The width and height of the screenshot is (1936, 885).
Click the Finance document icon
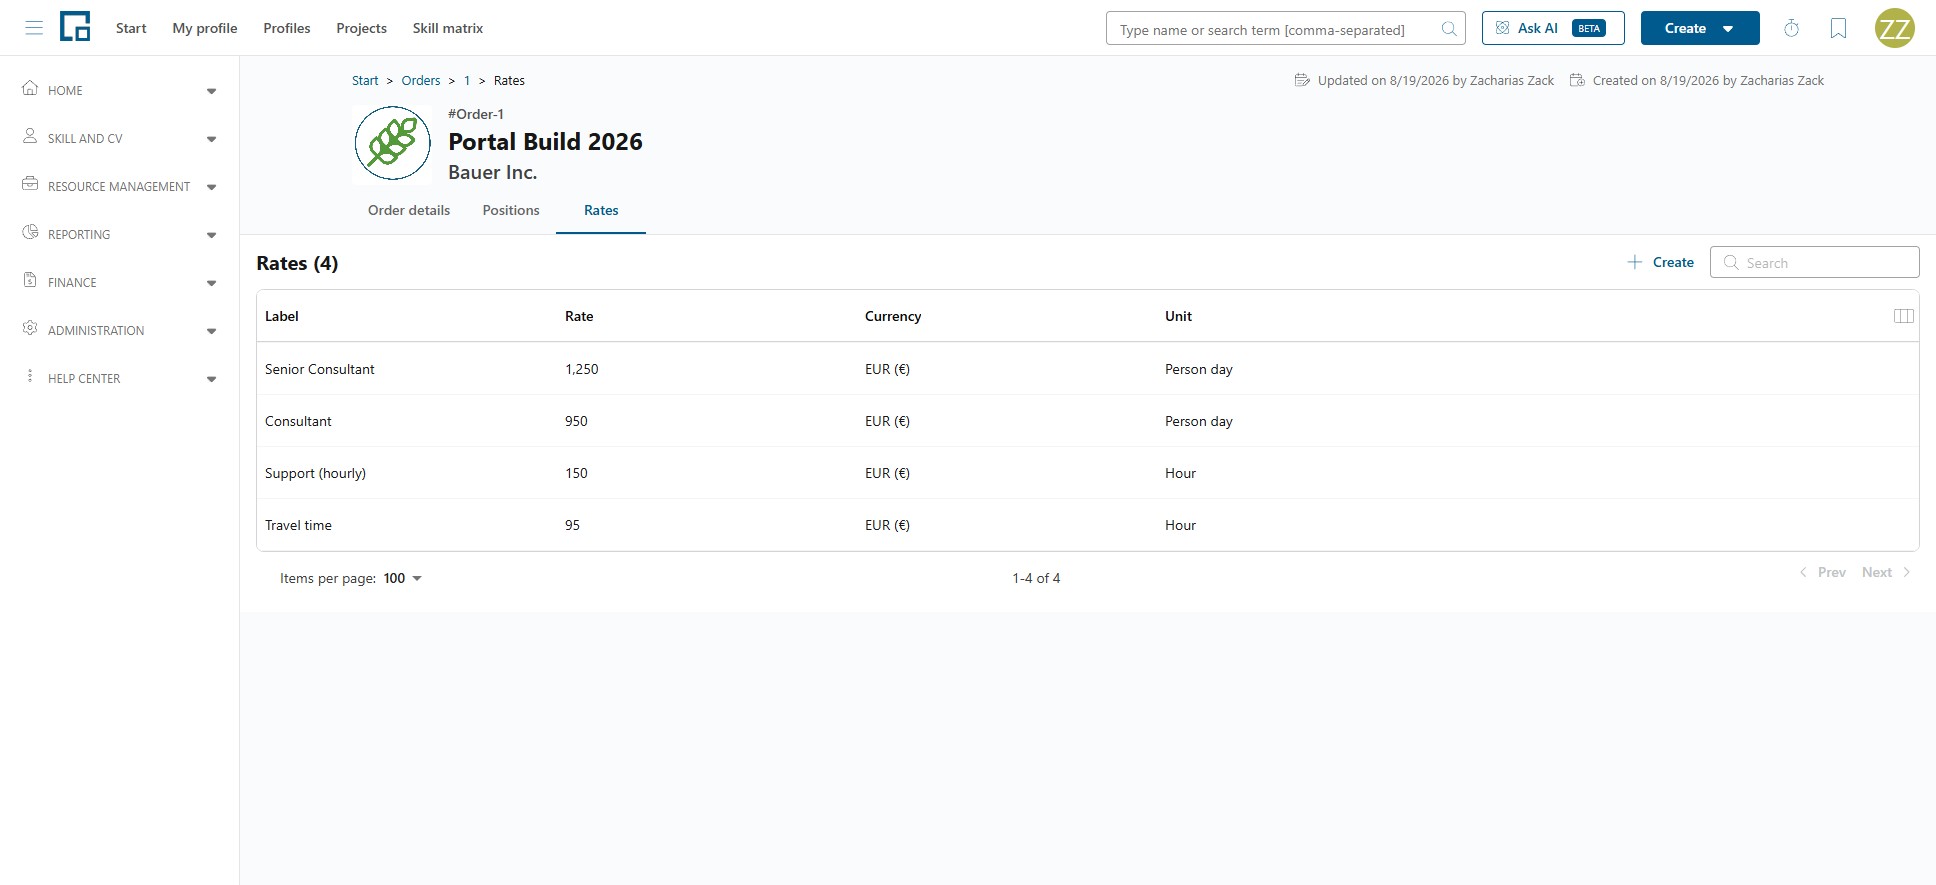(30, 280)
